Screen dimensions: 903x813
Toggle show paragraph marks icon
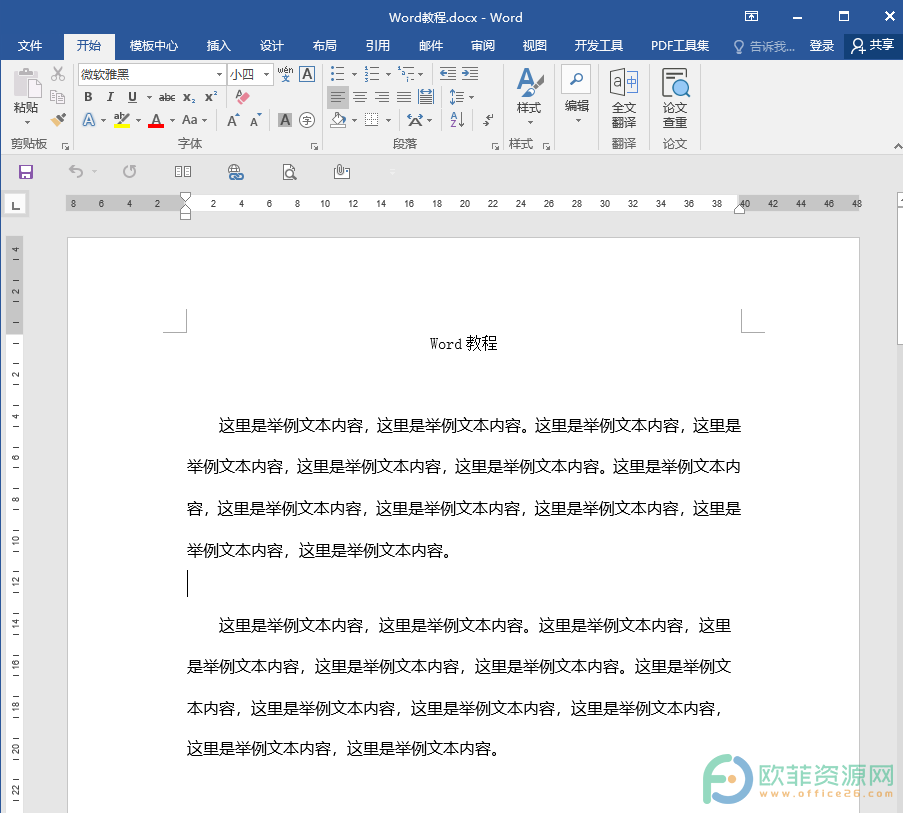click(x=488, y=120)
